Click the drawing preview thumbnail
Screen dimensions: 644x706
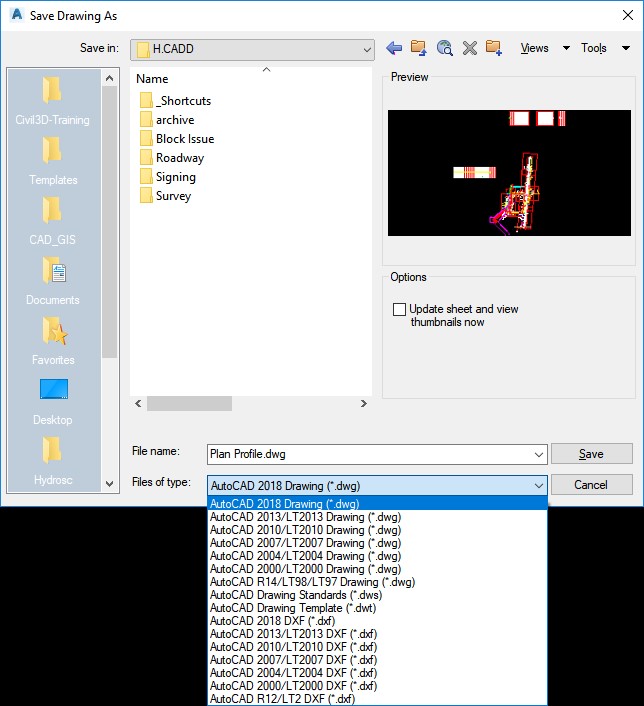pyautogui.click(x=509, y=173)
